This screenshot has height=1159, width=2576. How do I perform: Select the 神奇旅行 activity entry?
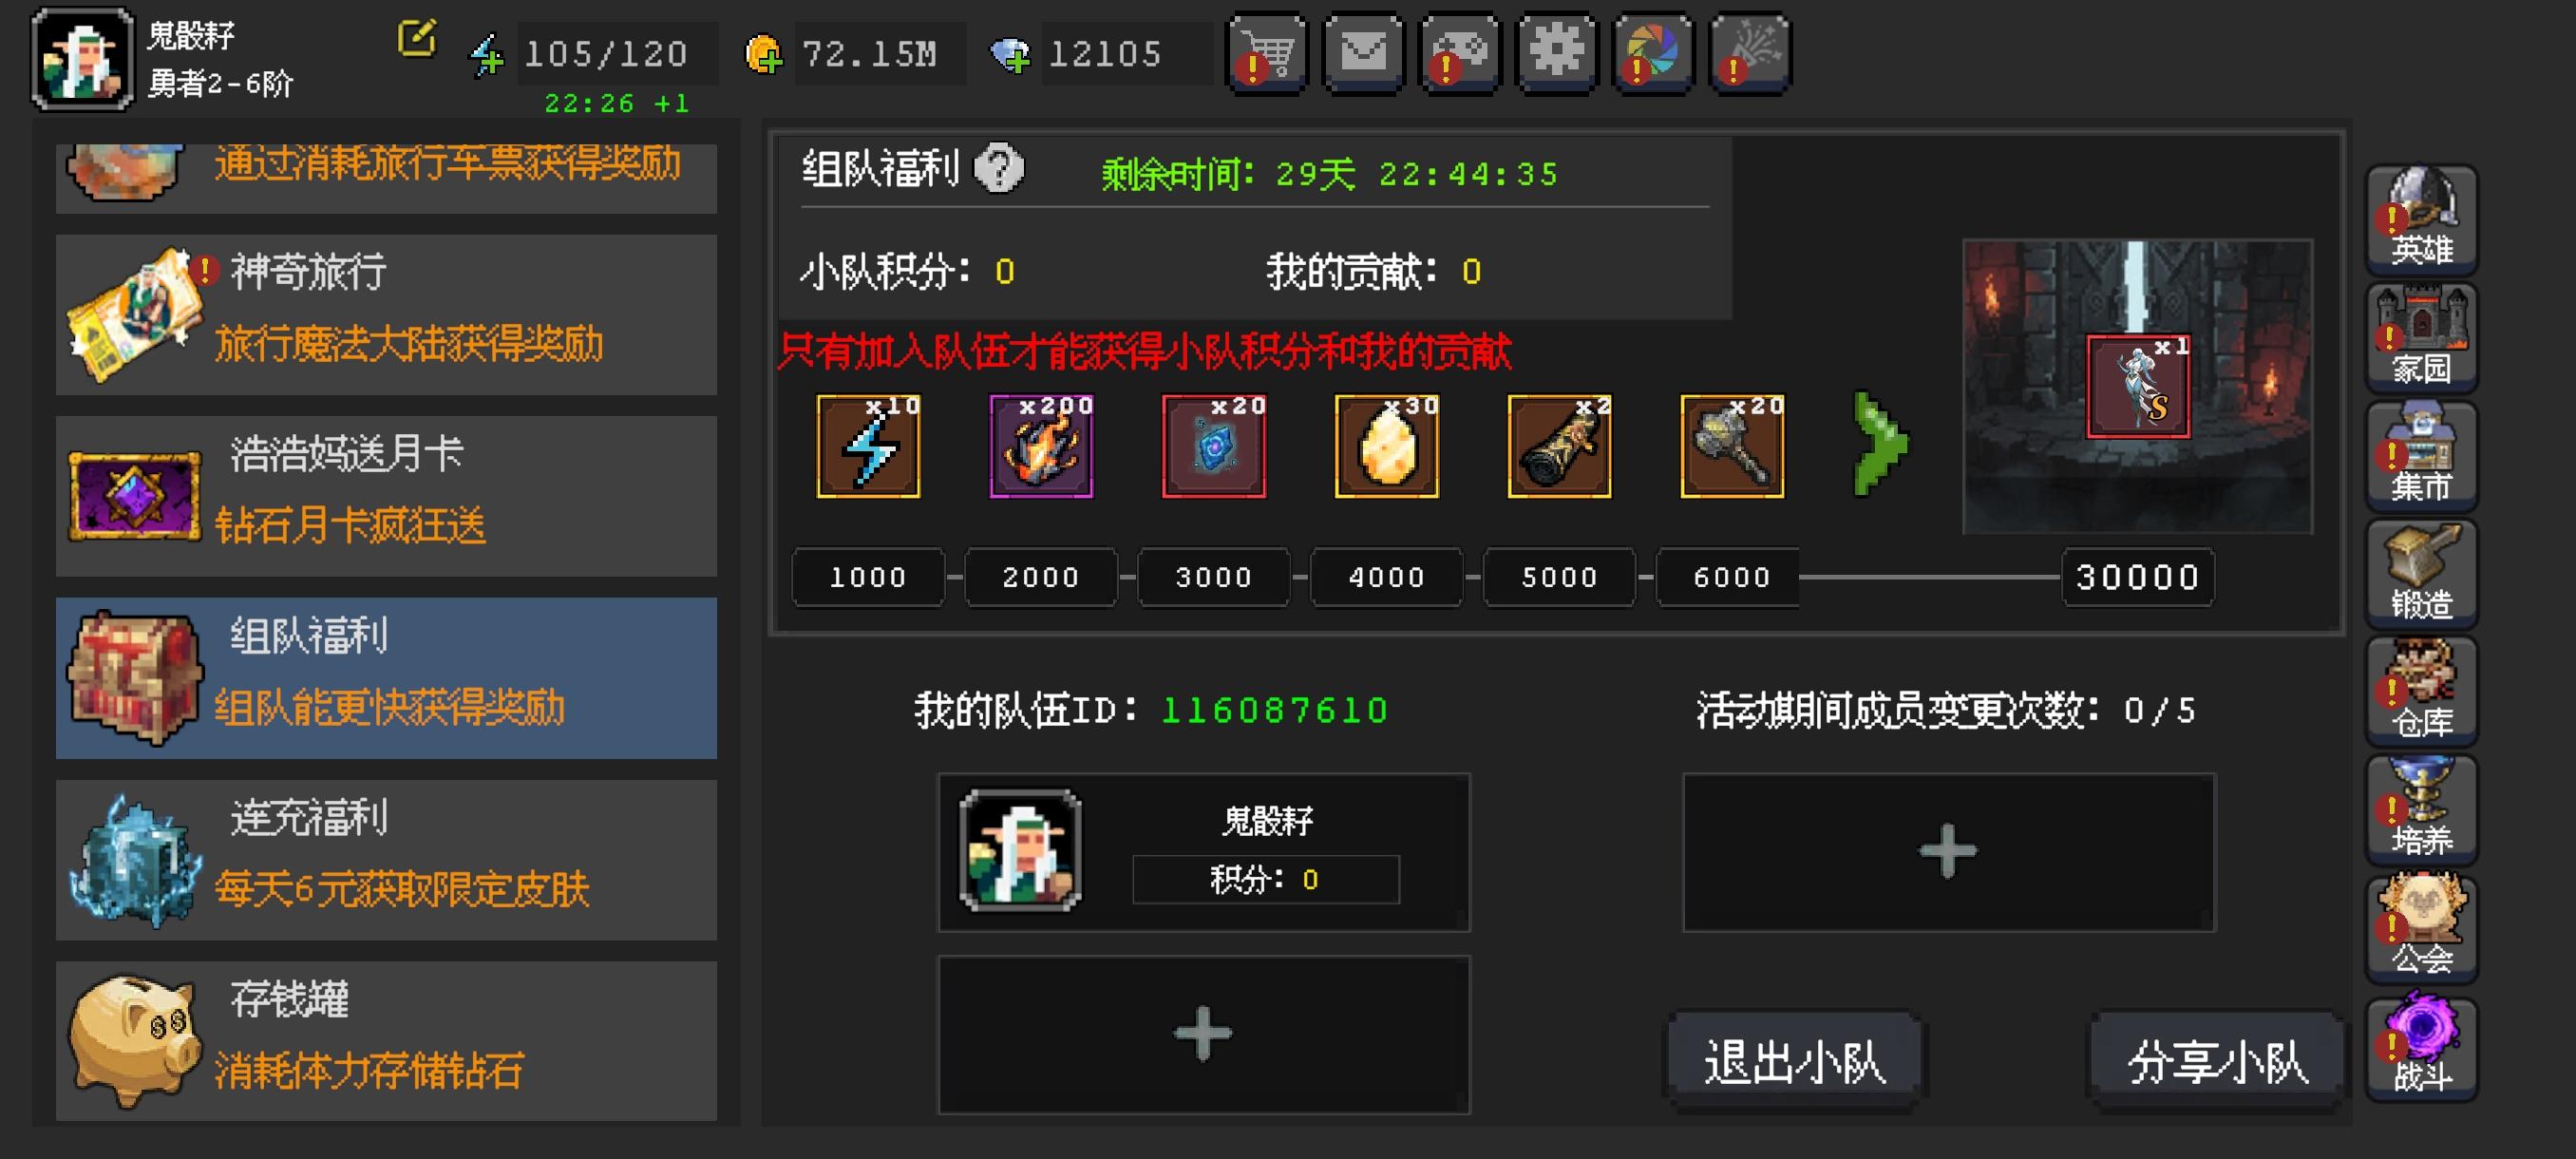(386, 314)
